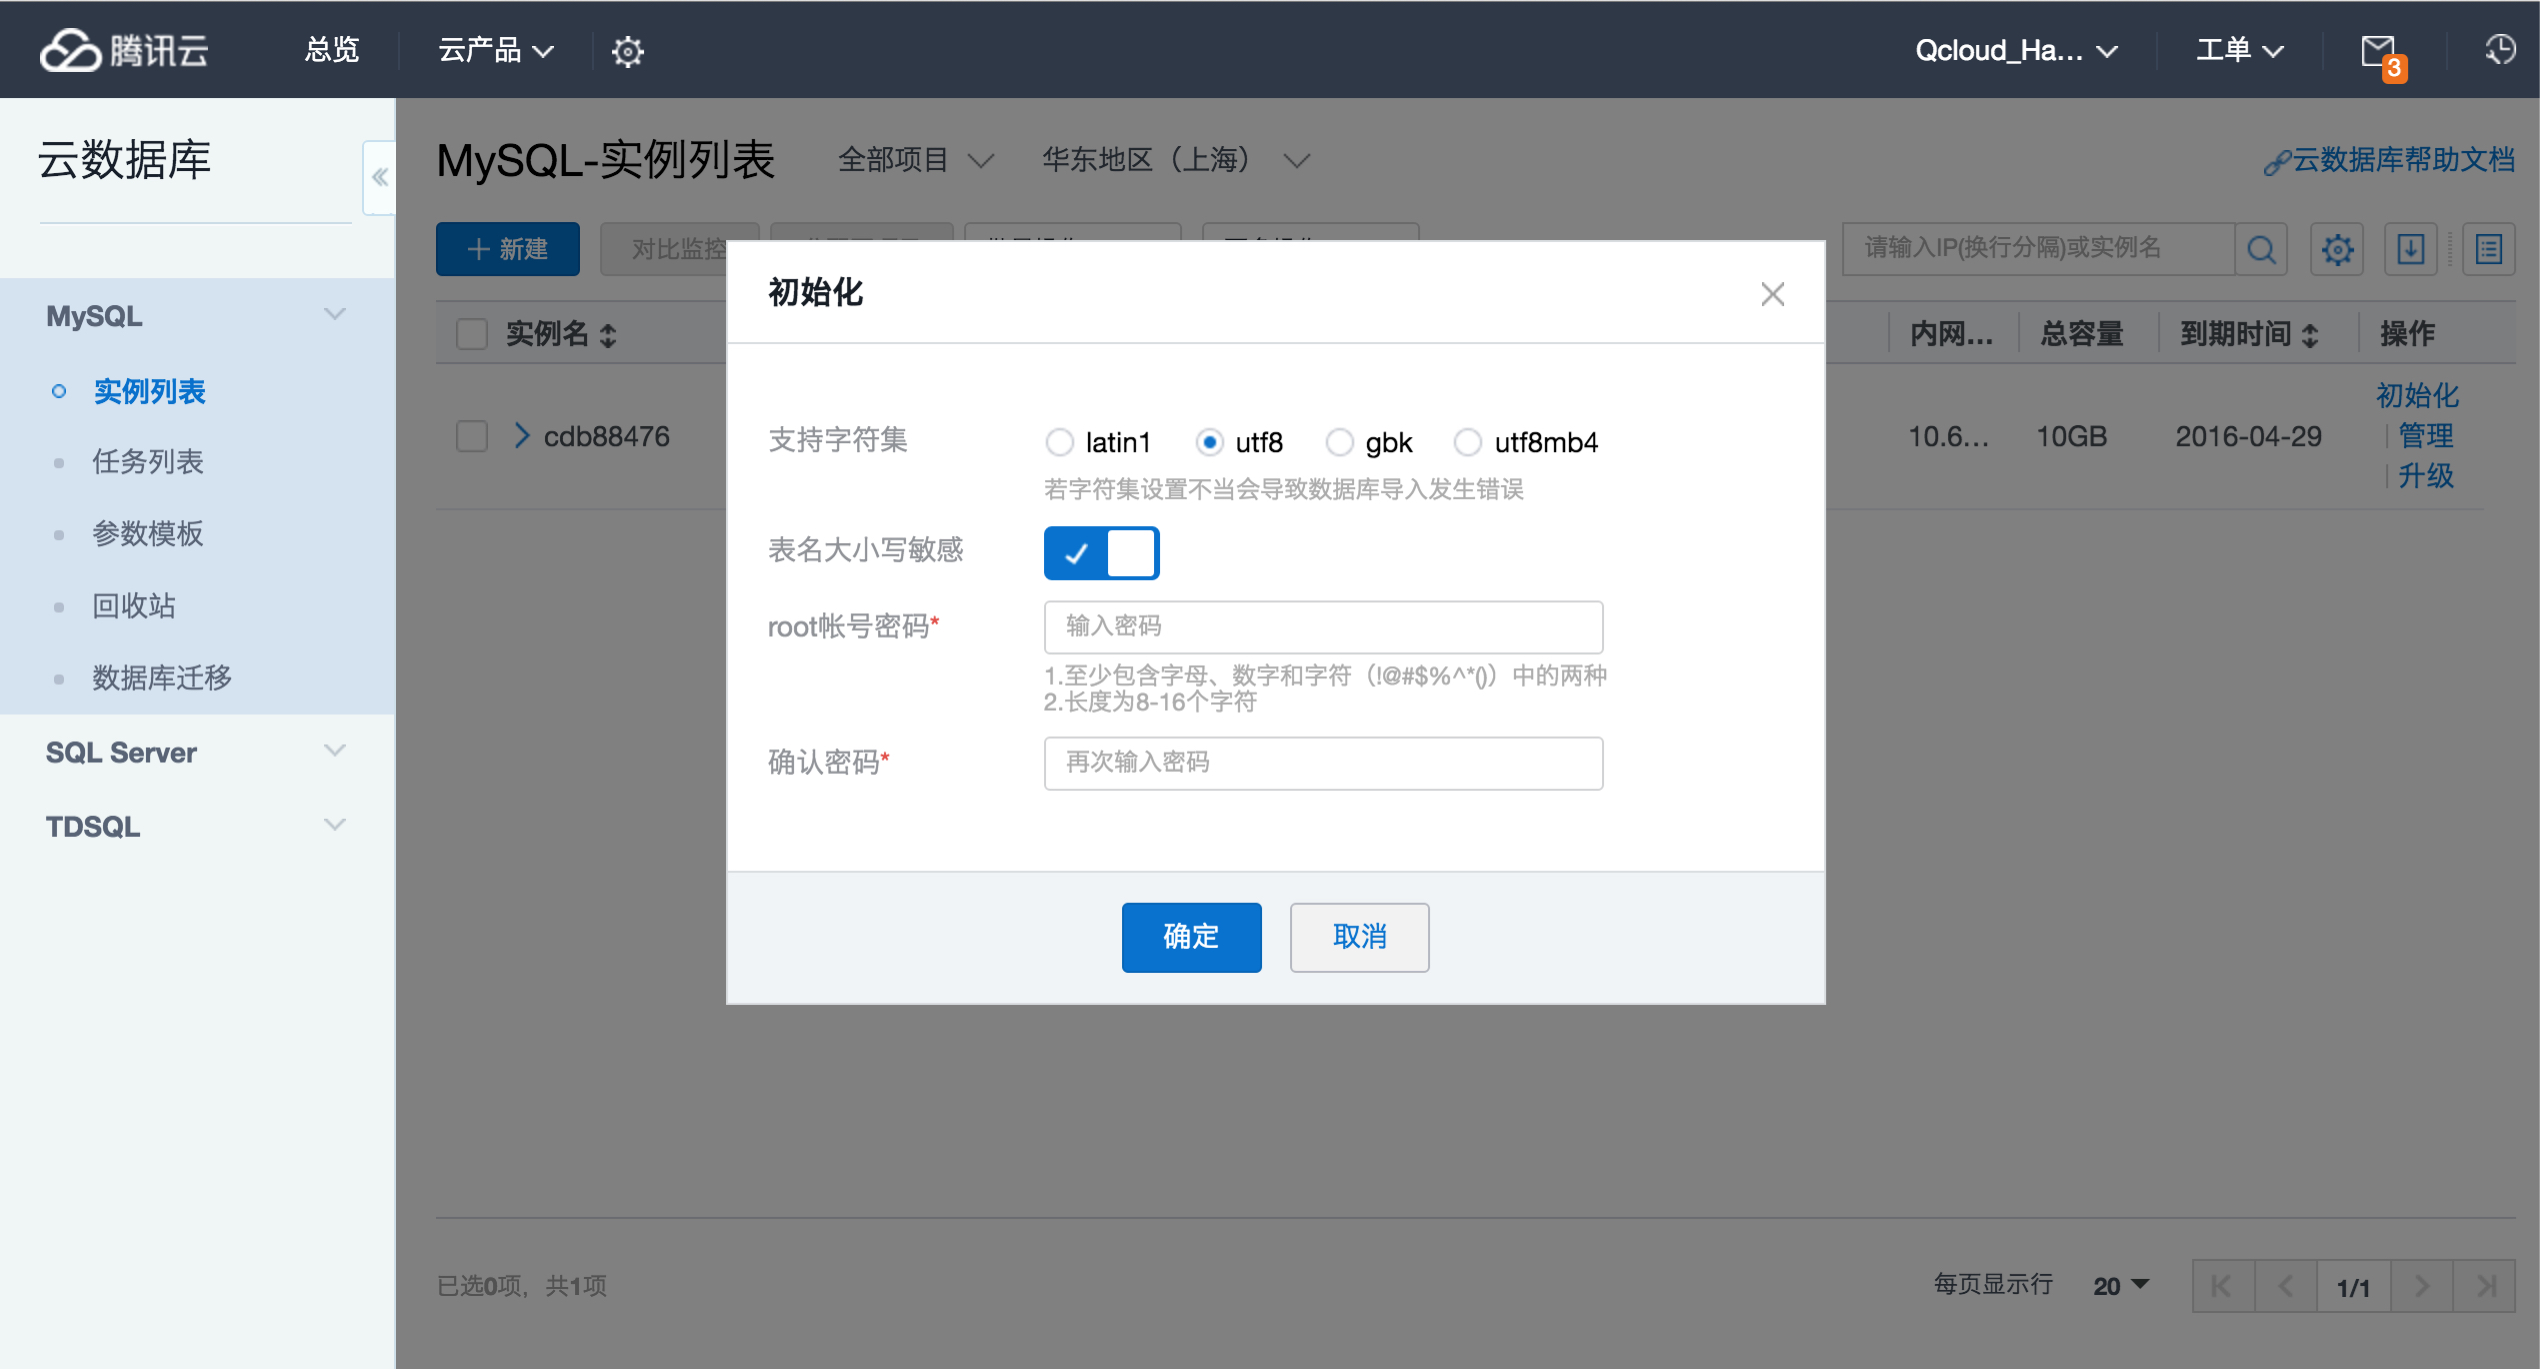Expand the SQL Server sidebar section
The height and width of the screenshot is (1369, 2540).
[x=335, y=750]
